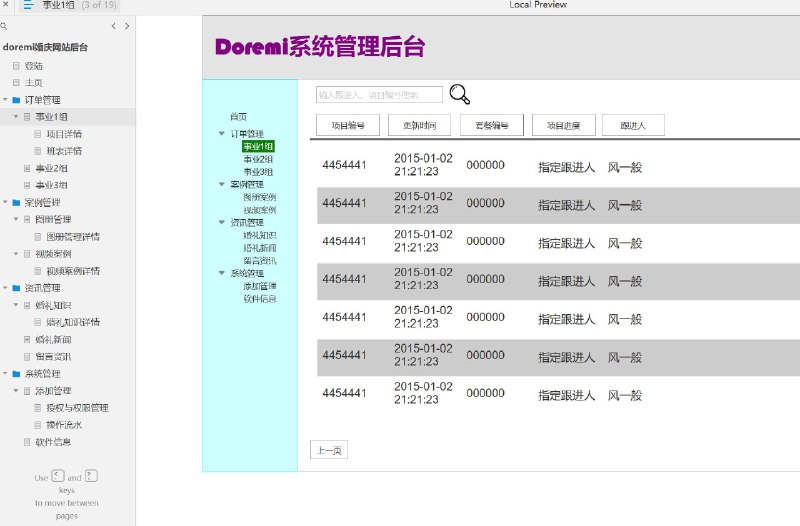Open 主页 page in the sitemap tree
Screen dimensions: 800x526
[x=34, y=83]
